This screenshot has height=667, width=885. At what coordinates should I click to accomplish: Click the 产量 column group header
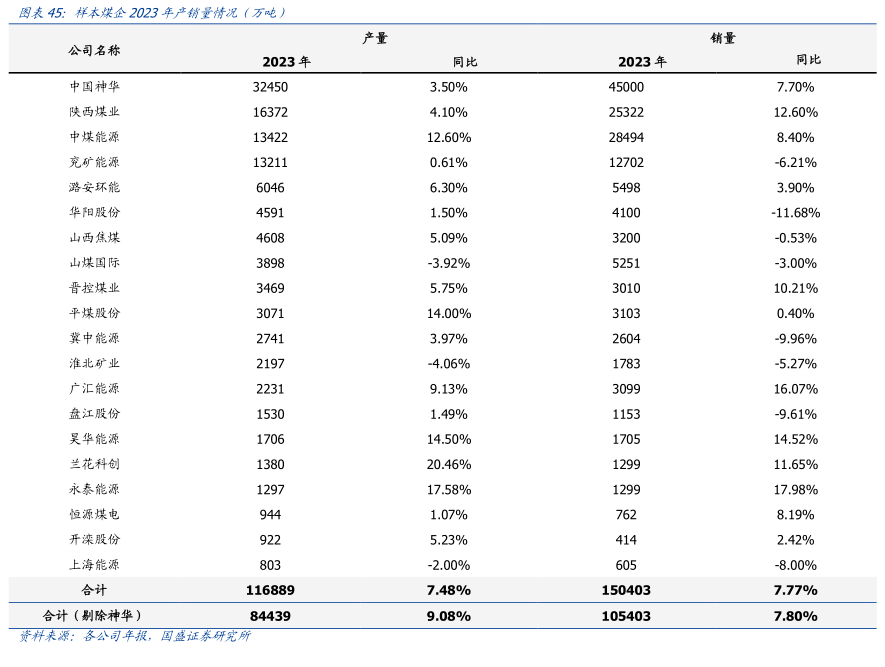pos(375,38)
